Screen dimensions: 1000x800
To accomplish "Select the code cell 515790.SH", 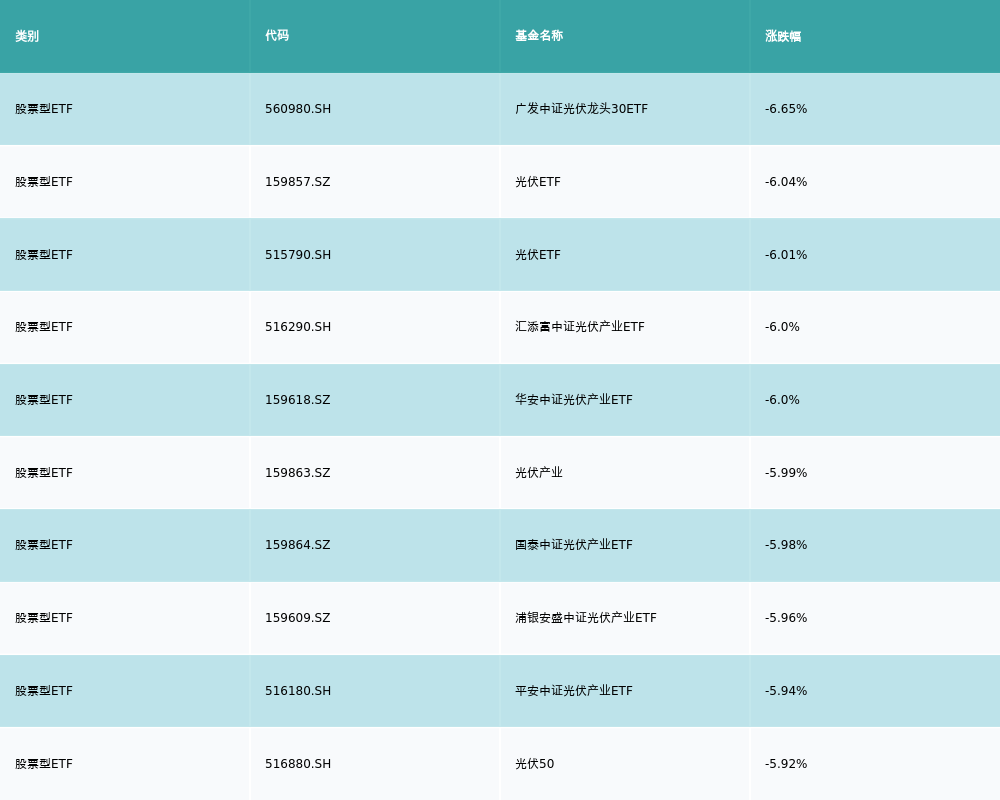I will 298,255.
